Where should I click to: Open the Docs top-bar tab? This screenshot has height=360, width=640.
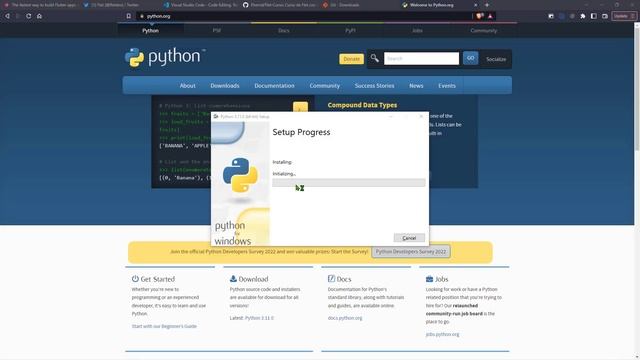(284, 31)
